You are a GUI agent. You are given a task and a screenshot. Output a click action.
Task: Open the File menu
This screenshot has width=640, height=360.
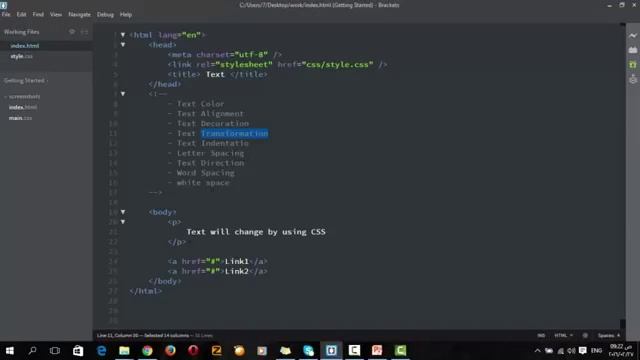point(6,14)
